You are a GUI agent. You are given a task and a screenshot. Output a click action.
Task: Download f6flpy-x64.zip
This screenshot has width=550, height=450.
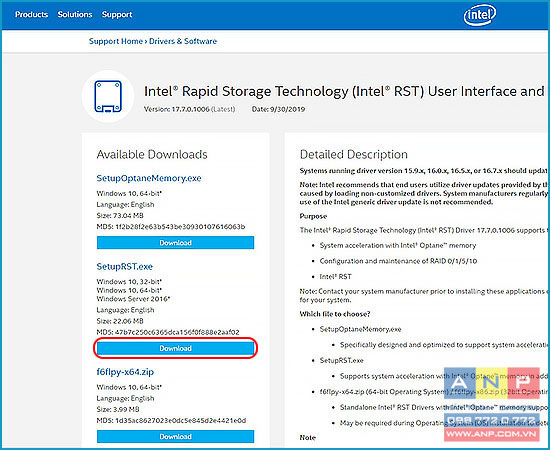click(175, 437)
